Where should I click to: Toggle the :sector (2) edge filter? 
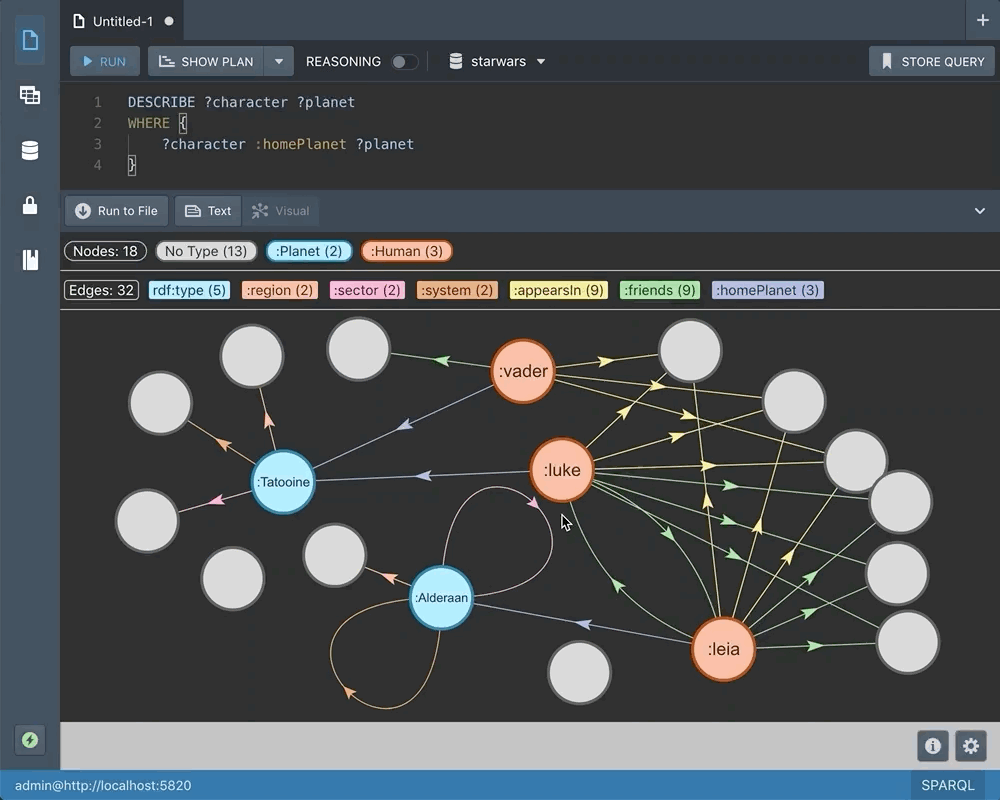(367, 290)
